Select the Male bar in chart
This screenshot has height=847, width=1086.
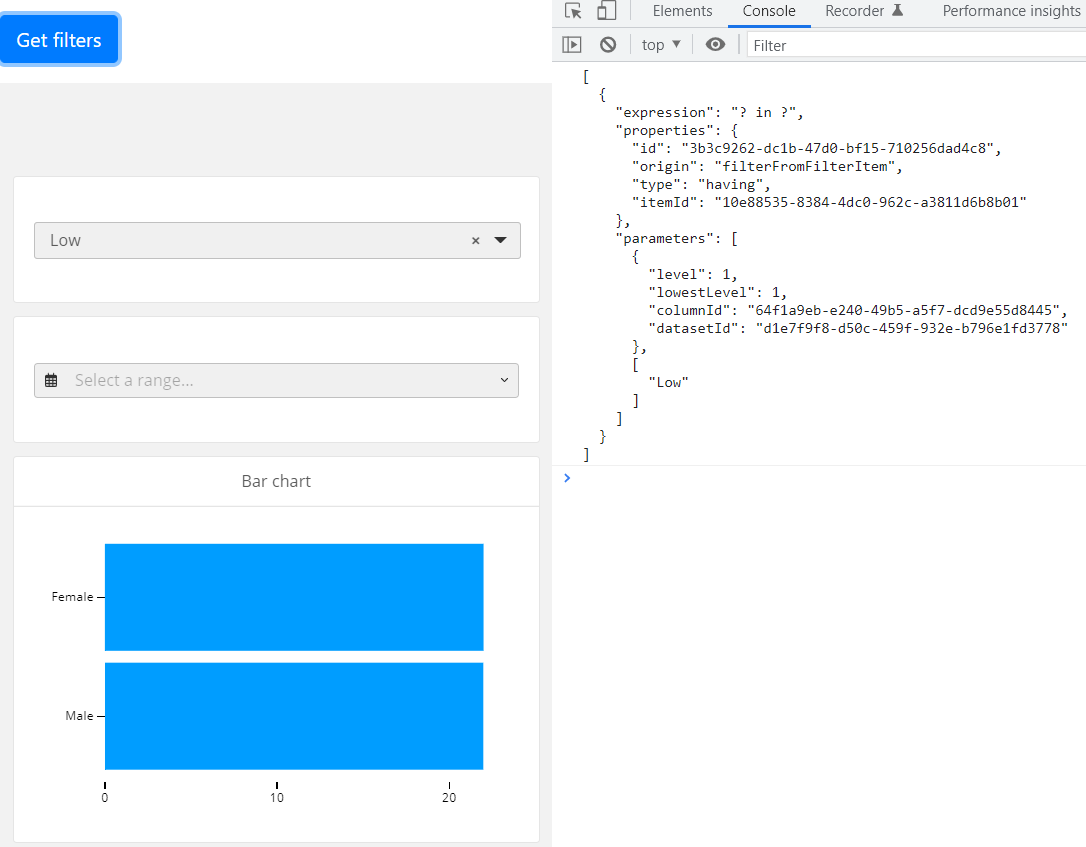(294, 716)
